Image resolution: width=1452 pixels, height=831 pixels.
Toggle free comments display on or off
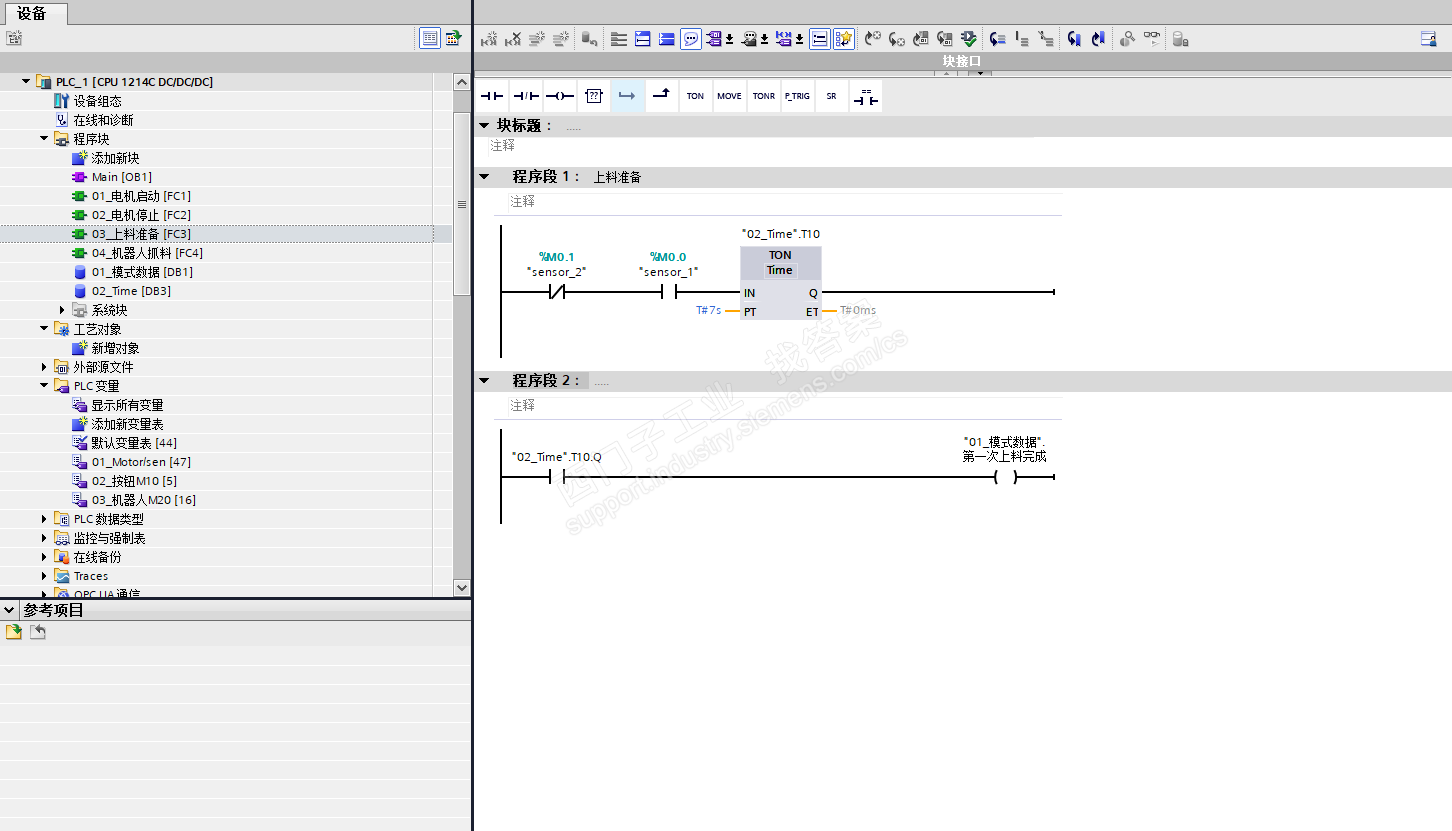691,39
